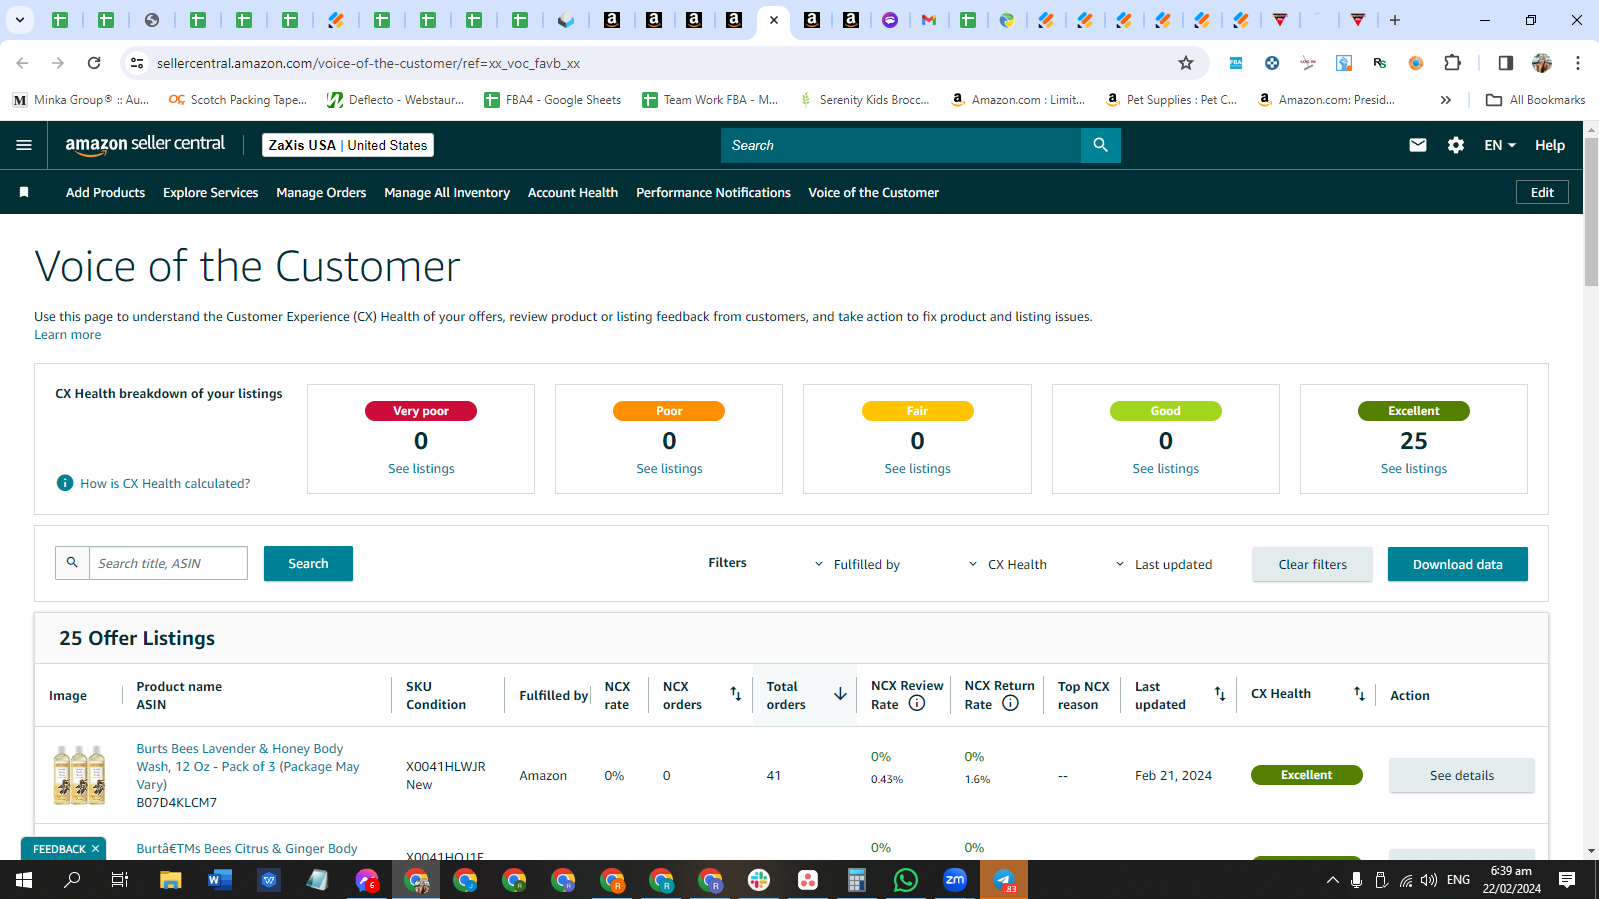Open WhatsApp from the taskbar

pyautogui.click(x=905, y=880)
